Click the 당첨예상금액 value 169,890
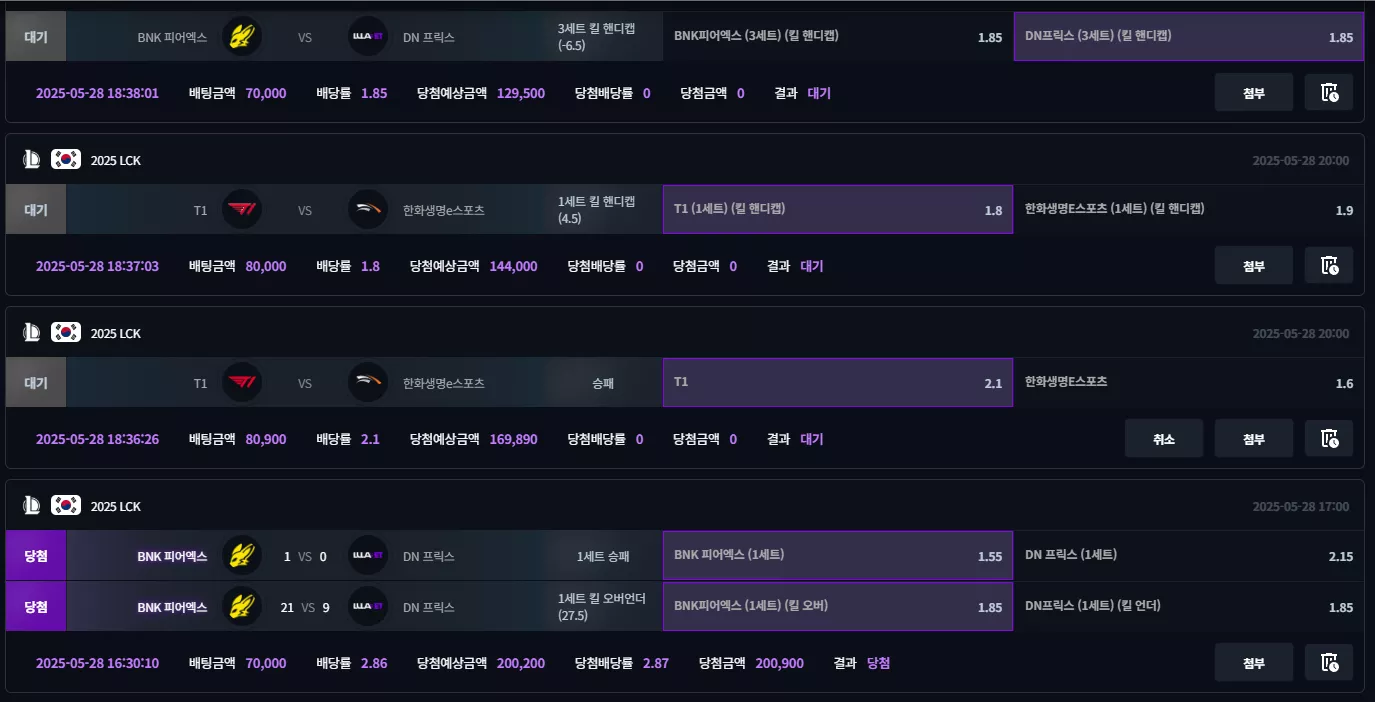Screen dimensions: 1375x702 click(x=513, y=439)
